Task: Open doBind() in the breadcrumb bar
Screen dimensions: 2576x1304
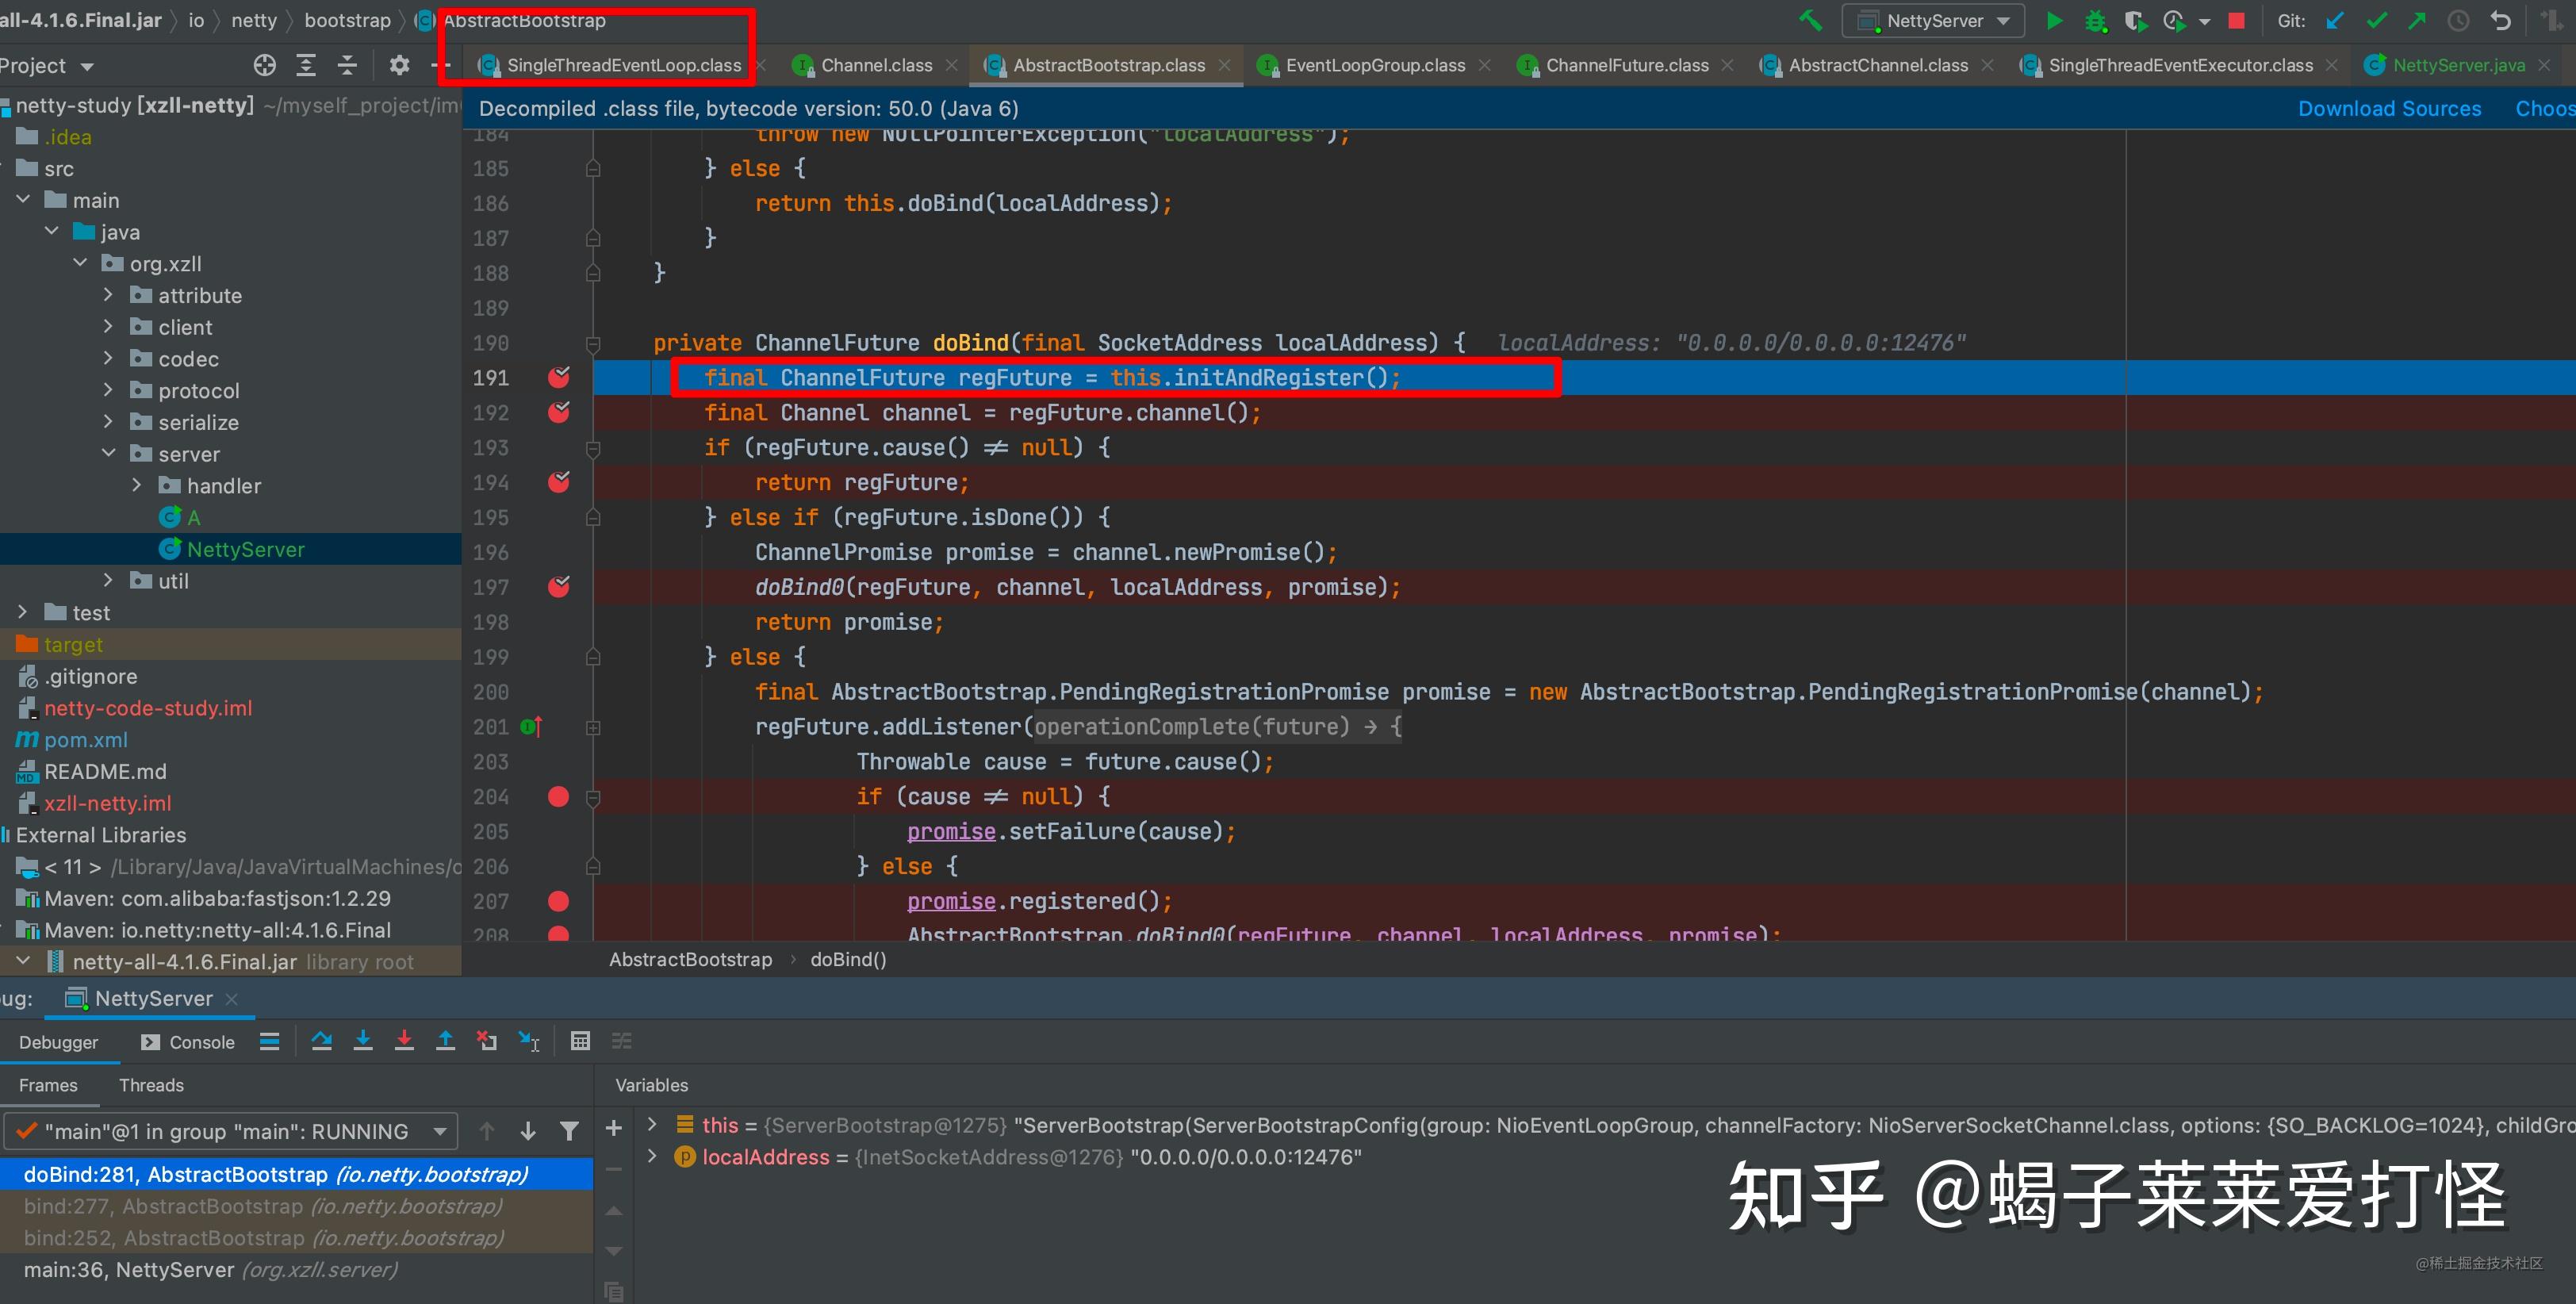Action: pos(847,959)
